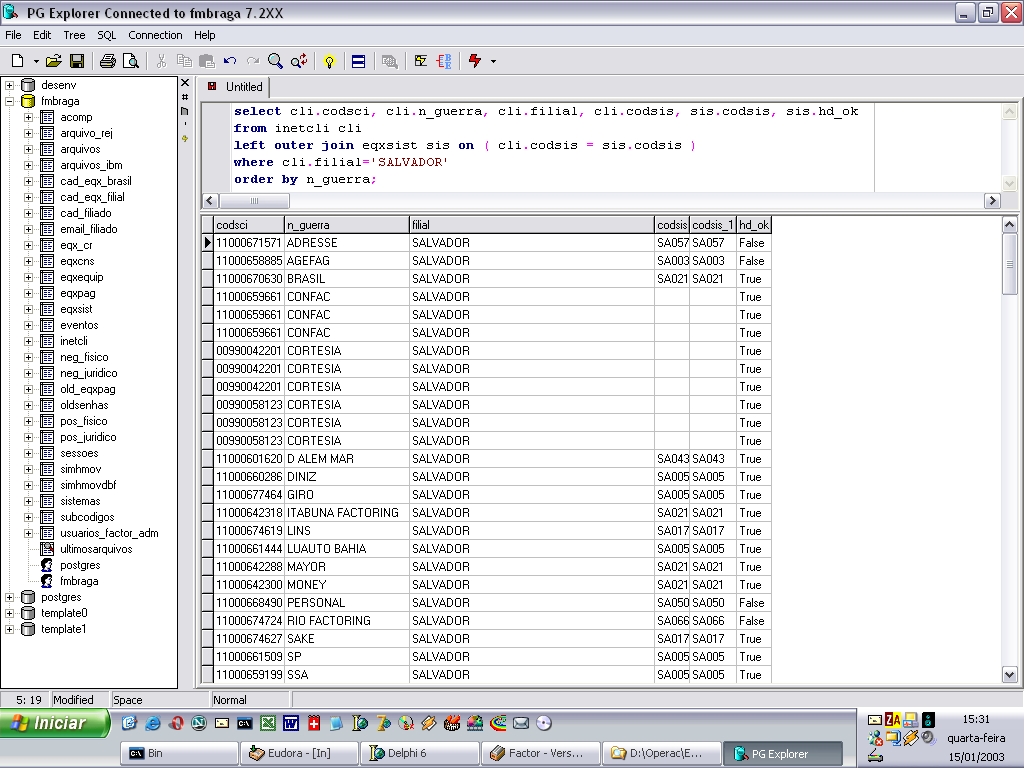Select the eqxsist table in tree
The image size is (1024, 768).
point(76,309)
